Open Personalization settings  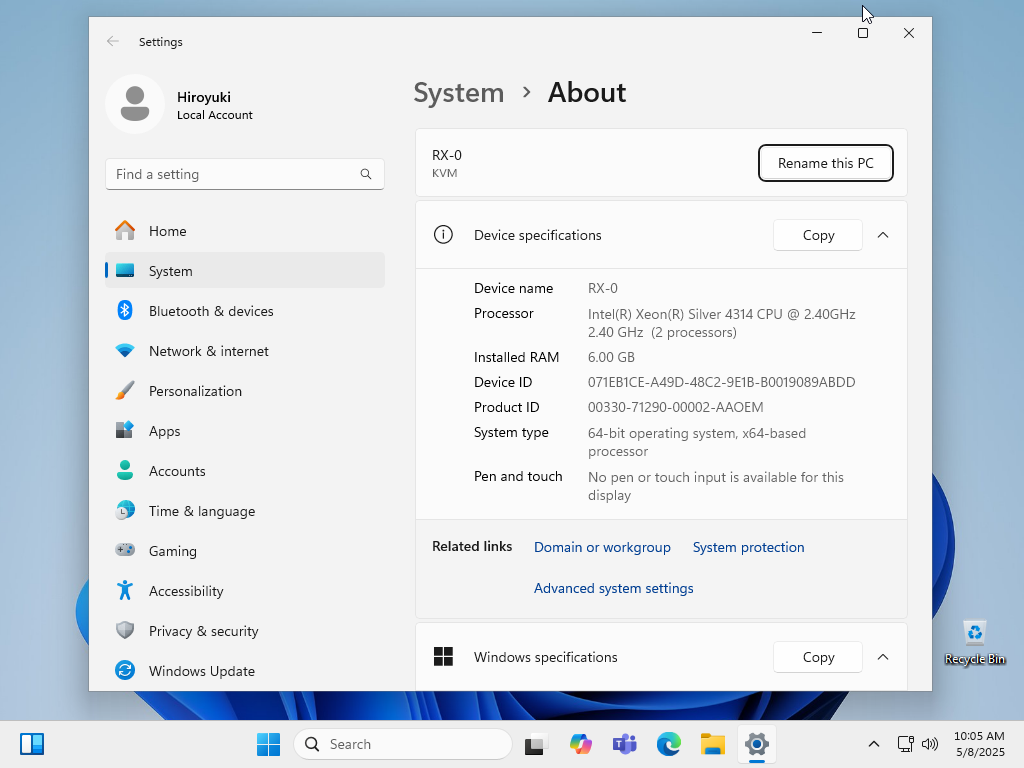pyautogui.click(x=245, y=391)
